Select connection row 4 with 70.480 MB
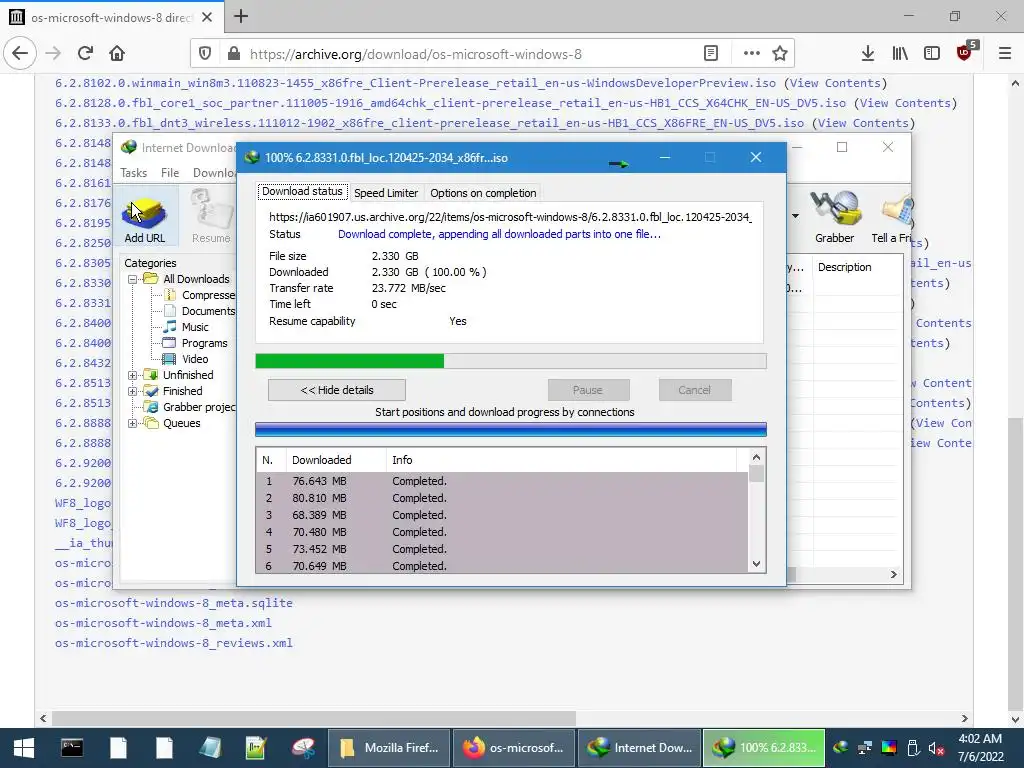 click(502, 532)
